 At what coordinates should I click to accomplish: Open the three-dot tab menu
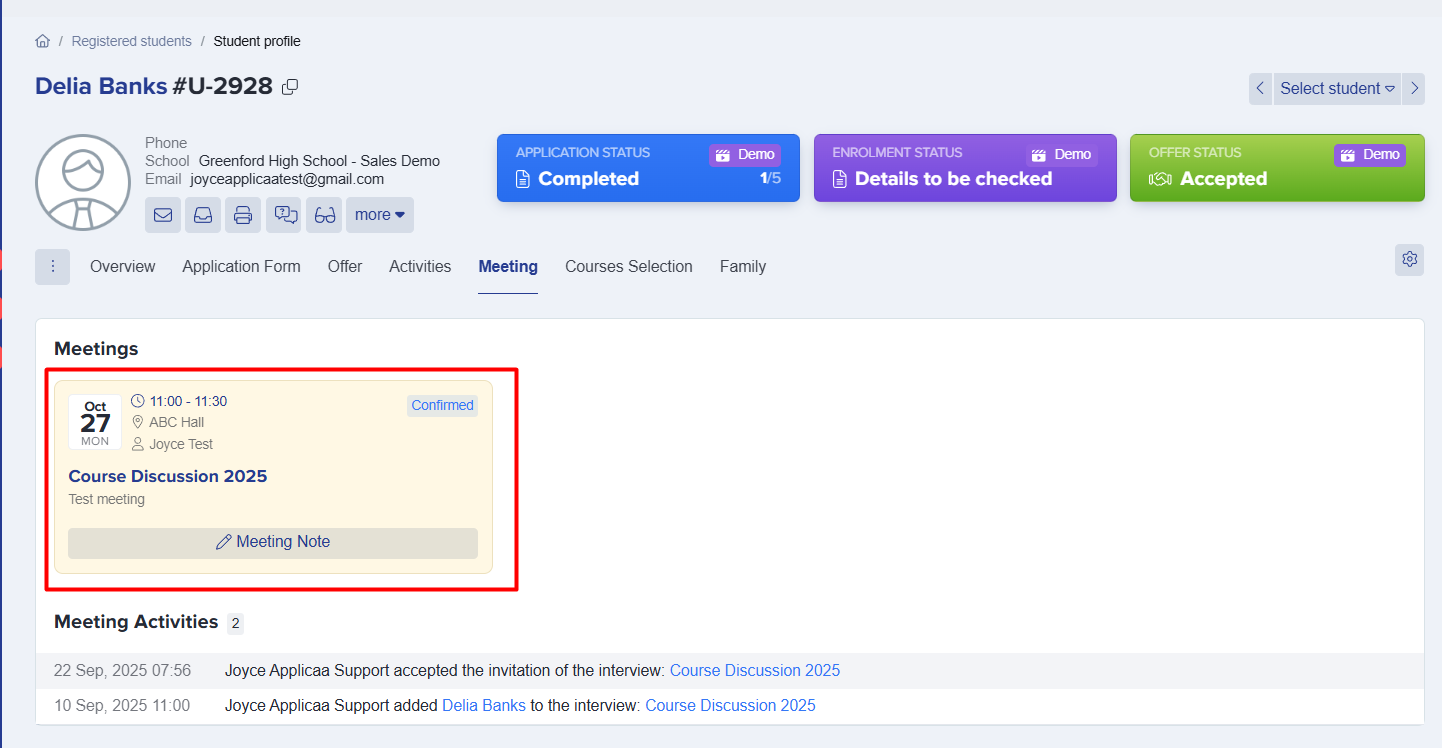(52, 267)
